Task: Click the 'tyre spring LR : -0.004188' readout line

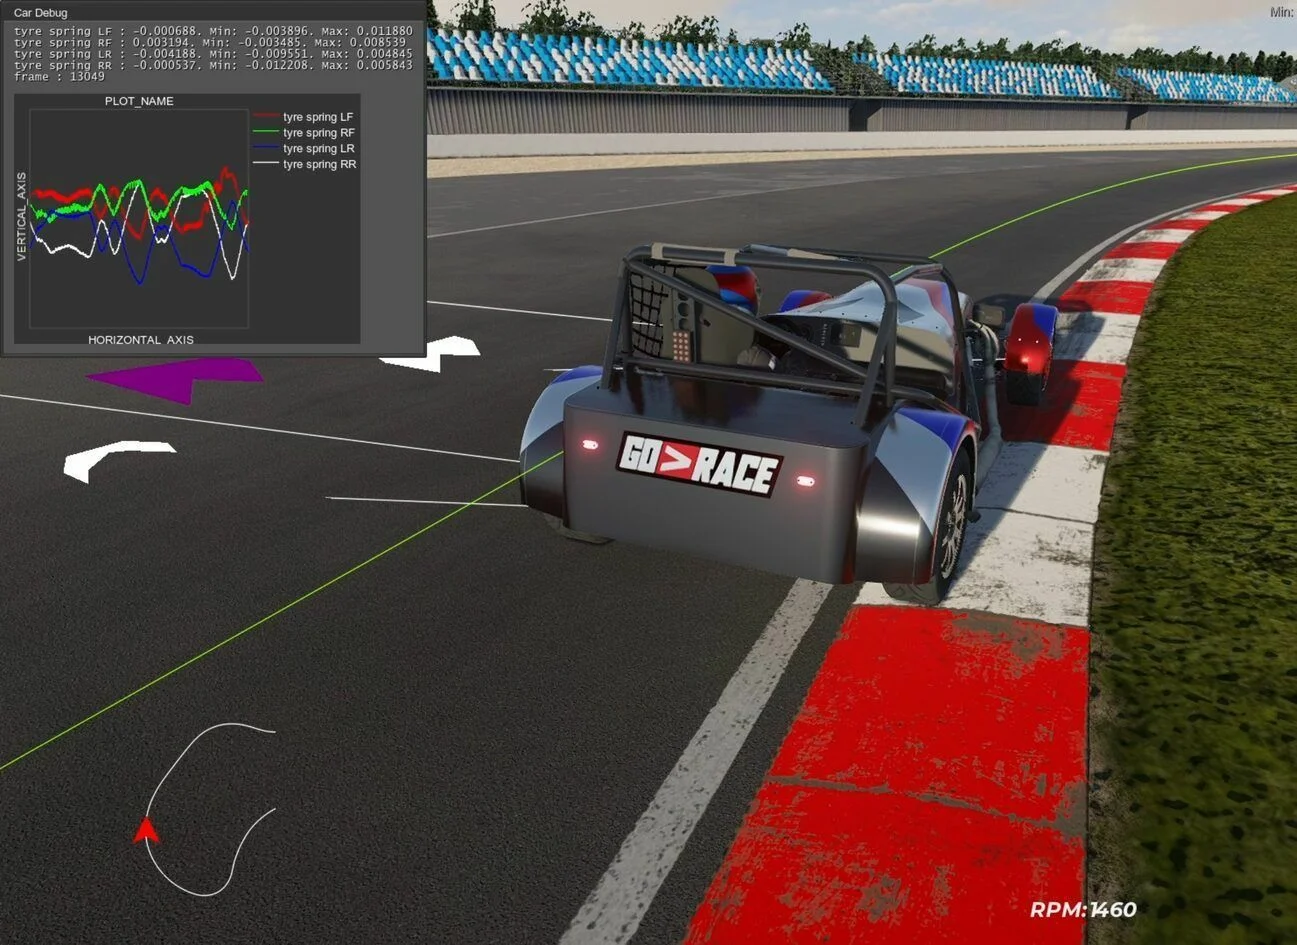Action: point(213,54)
